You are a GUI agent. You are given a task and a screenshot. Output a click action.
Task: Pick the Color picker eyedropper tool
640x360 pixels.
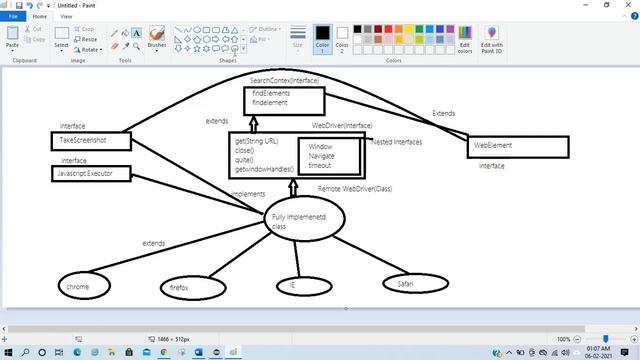coord(125,46)
